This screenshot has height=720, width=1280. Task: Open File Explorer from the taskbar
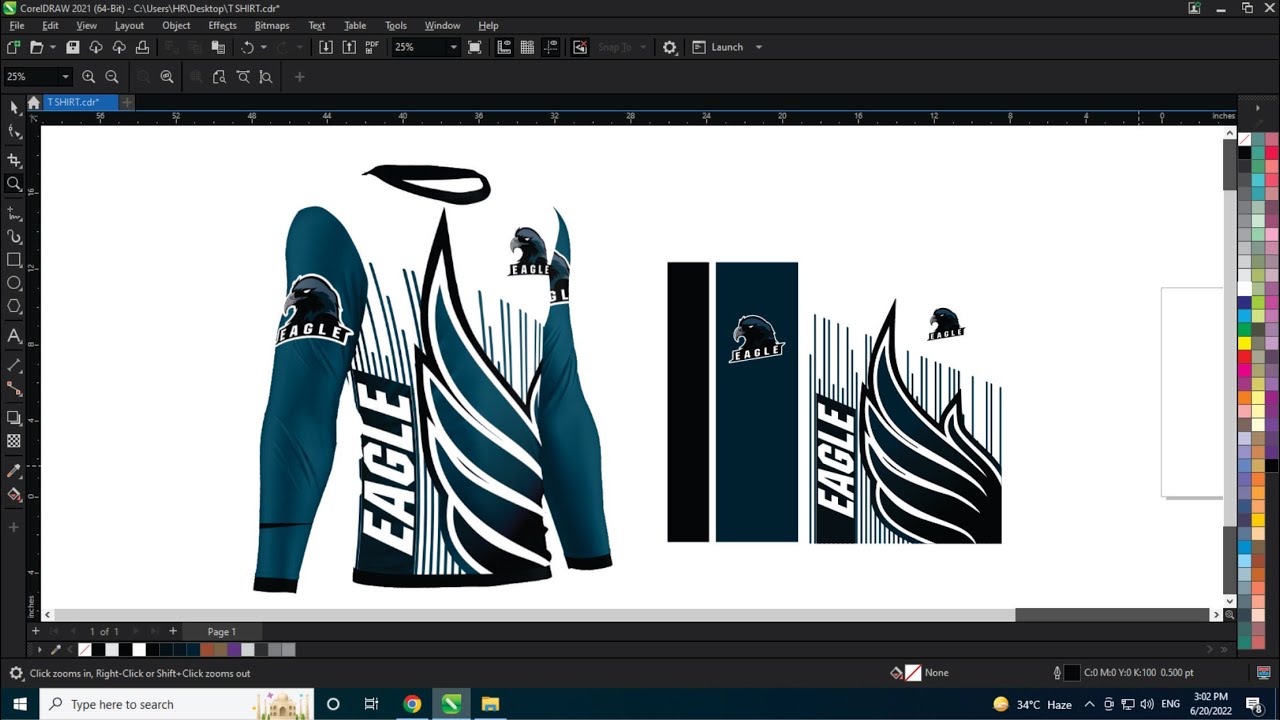[490, 704]
